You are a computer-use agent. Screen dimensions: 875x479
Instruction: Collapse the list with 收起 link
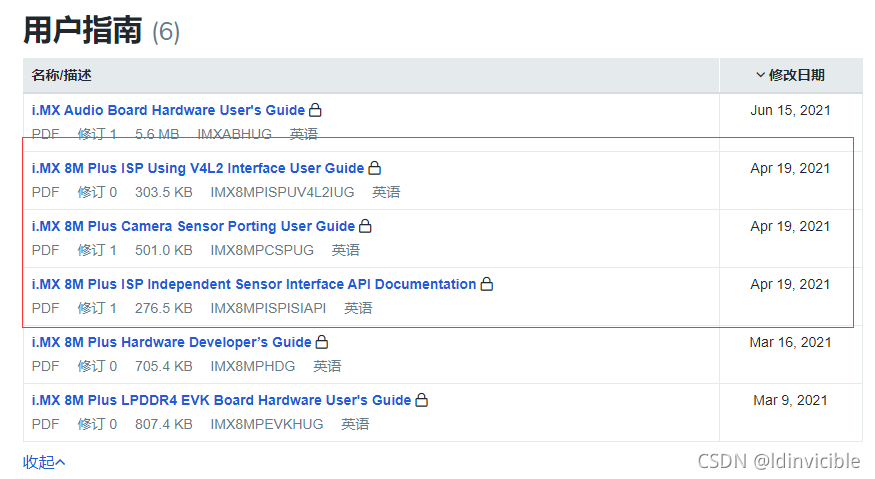pyautogui.click(x=44, y=462)
